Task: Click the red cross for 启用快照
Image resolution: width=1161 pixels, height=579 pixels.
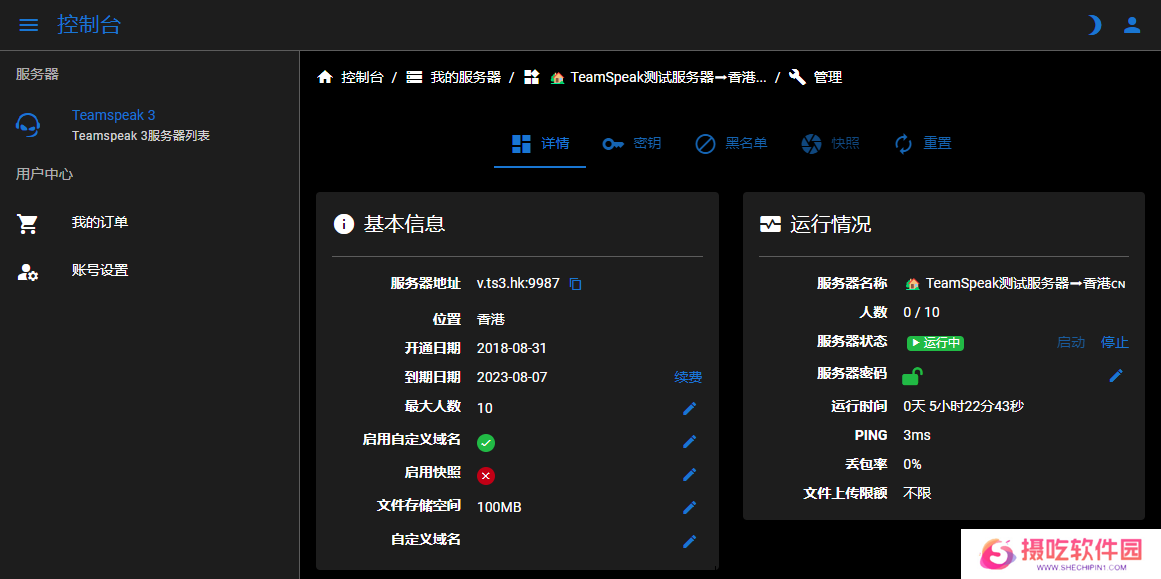Action: (x=486, y=475)
